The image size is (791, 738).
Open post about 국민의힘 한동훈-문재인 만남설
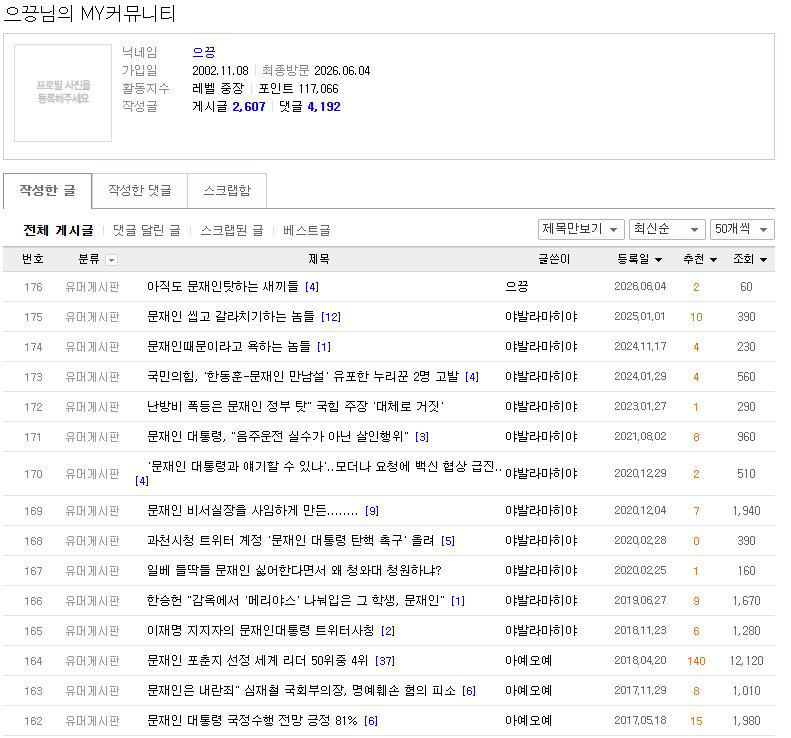(303, 376)
